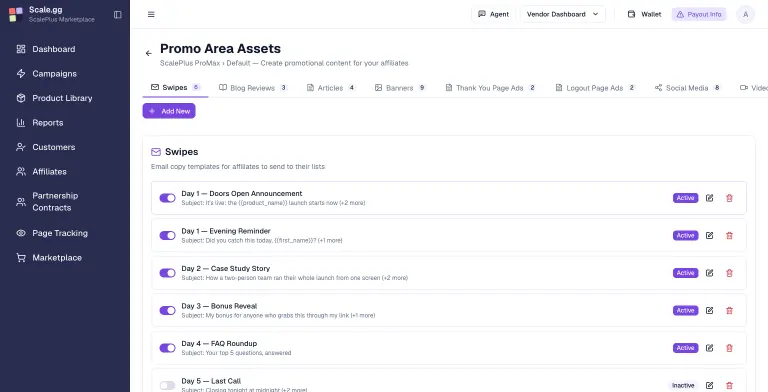
Task: Toggle Day 3 Bonus Reveal switch
Action: coord(168,311)
